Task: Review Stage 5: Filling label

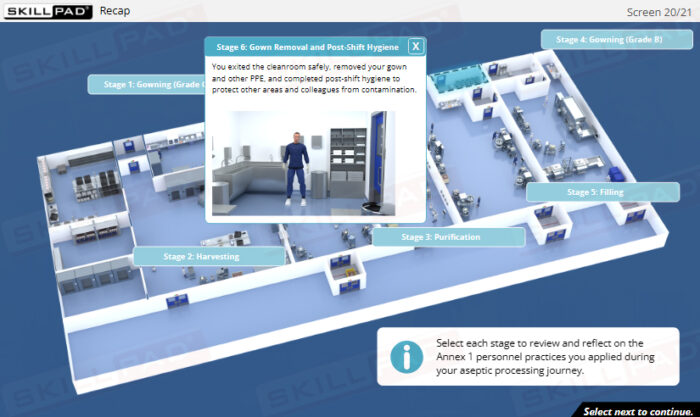Action: coord(595,192)
